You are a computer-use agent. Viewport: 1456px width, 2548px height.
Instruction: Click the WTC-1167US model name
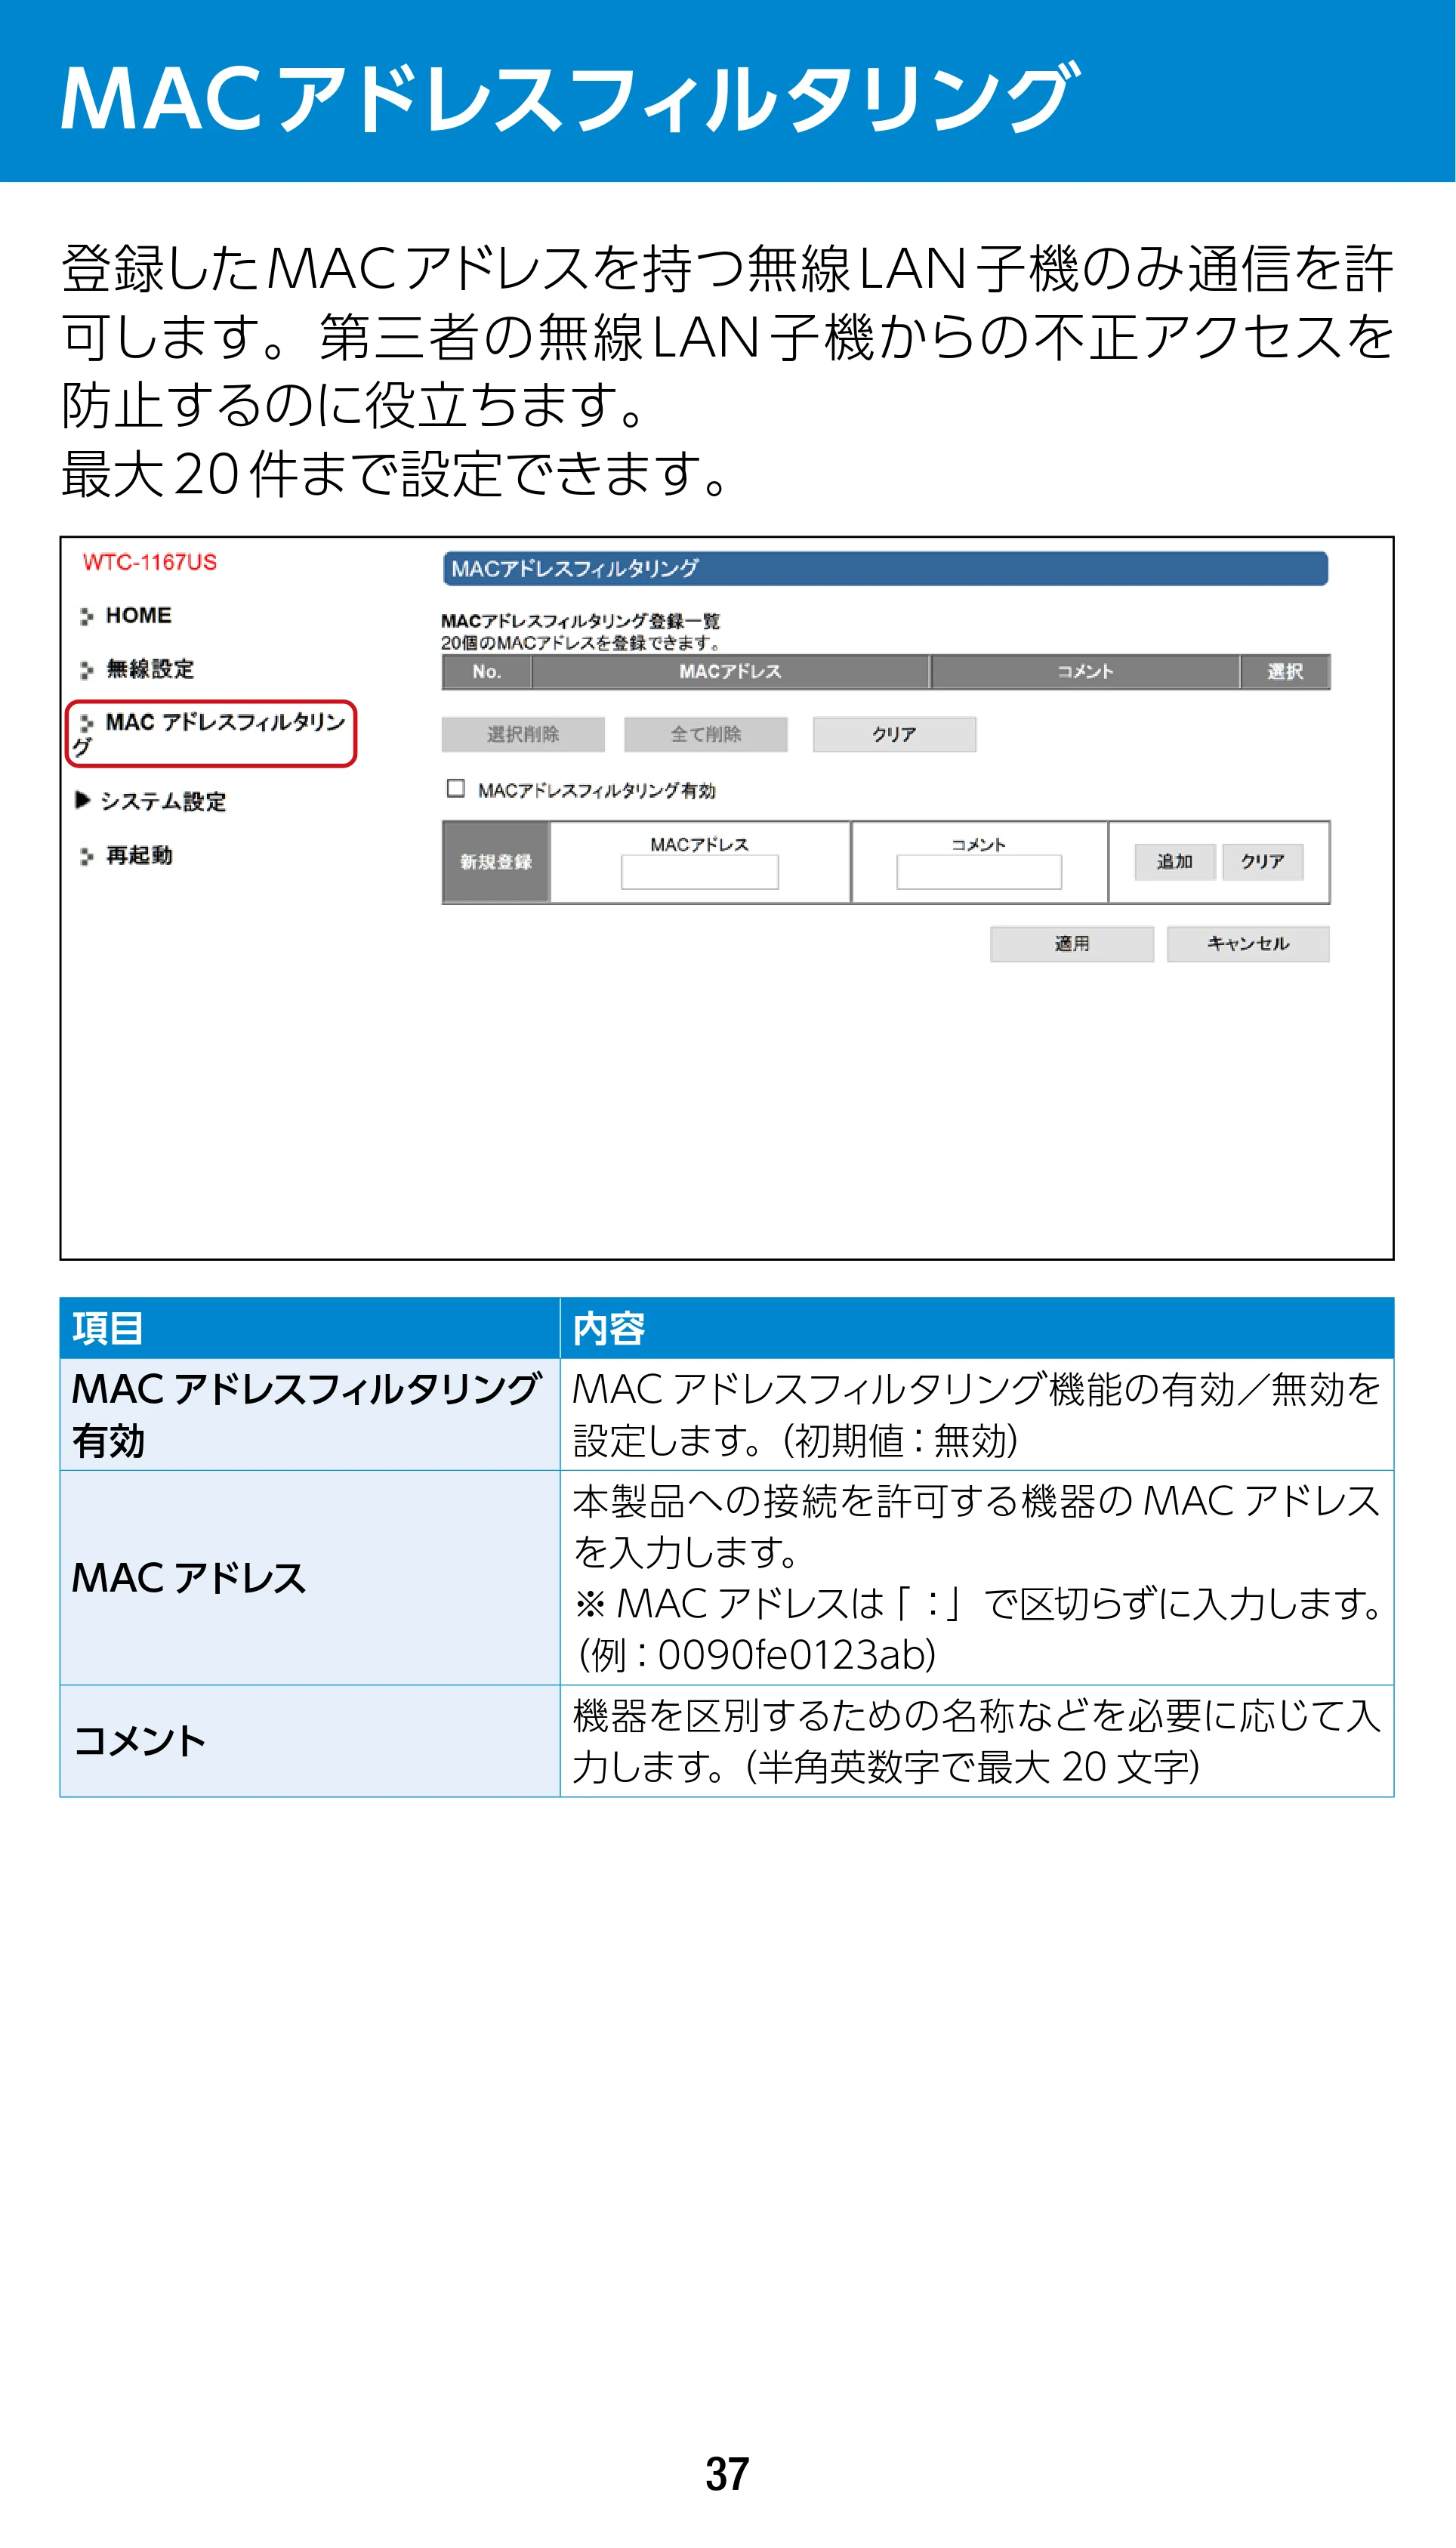(x=150, y=562)
